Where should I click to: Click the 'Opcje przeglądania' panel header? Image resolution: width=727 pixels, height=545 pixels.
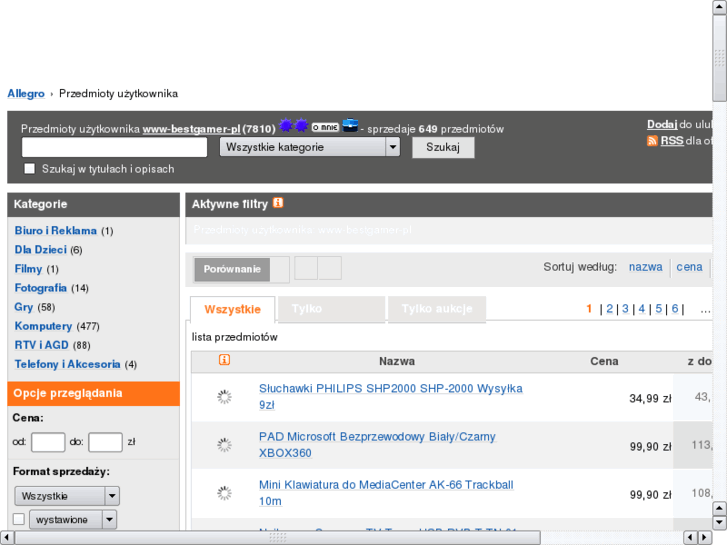(x=94, y=393)
